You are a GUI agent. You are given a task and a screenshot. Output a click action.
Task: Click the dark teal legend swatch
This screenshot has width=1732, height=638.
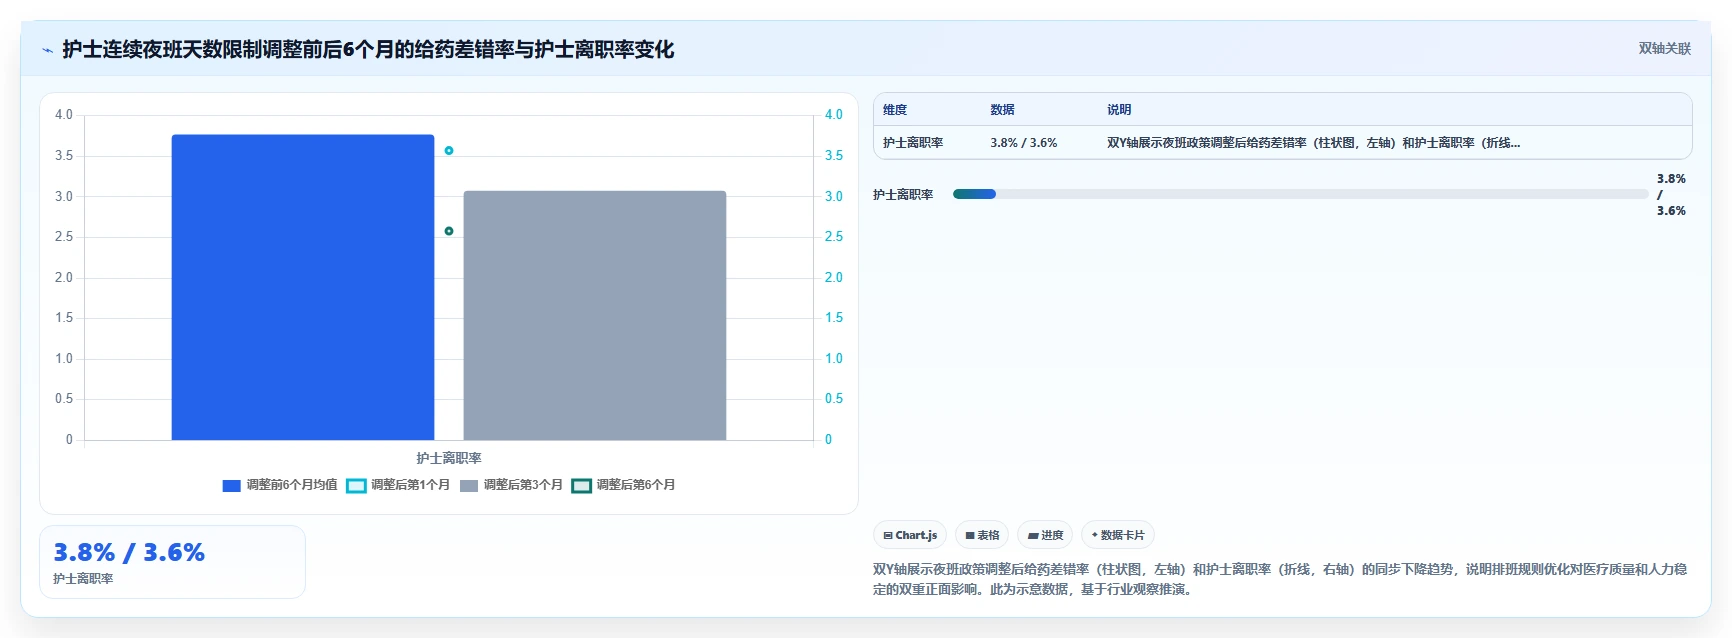pyautogui.click(x=581, y=486)
